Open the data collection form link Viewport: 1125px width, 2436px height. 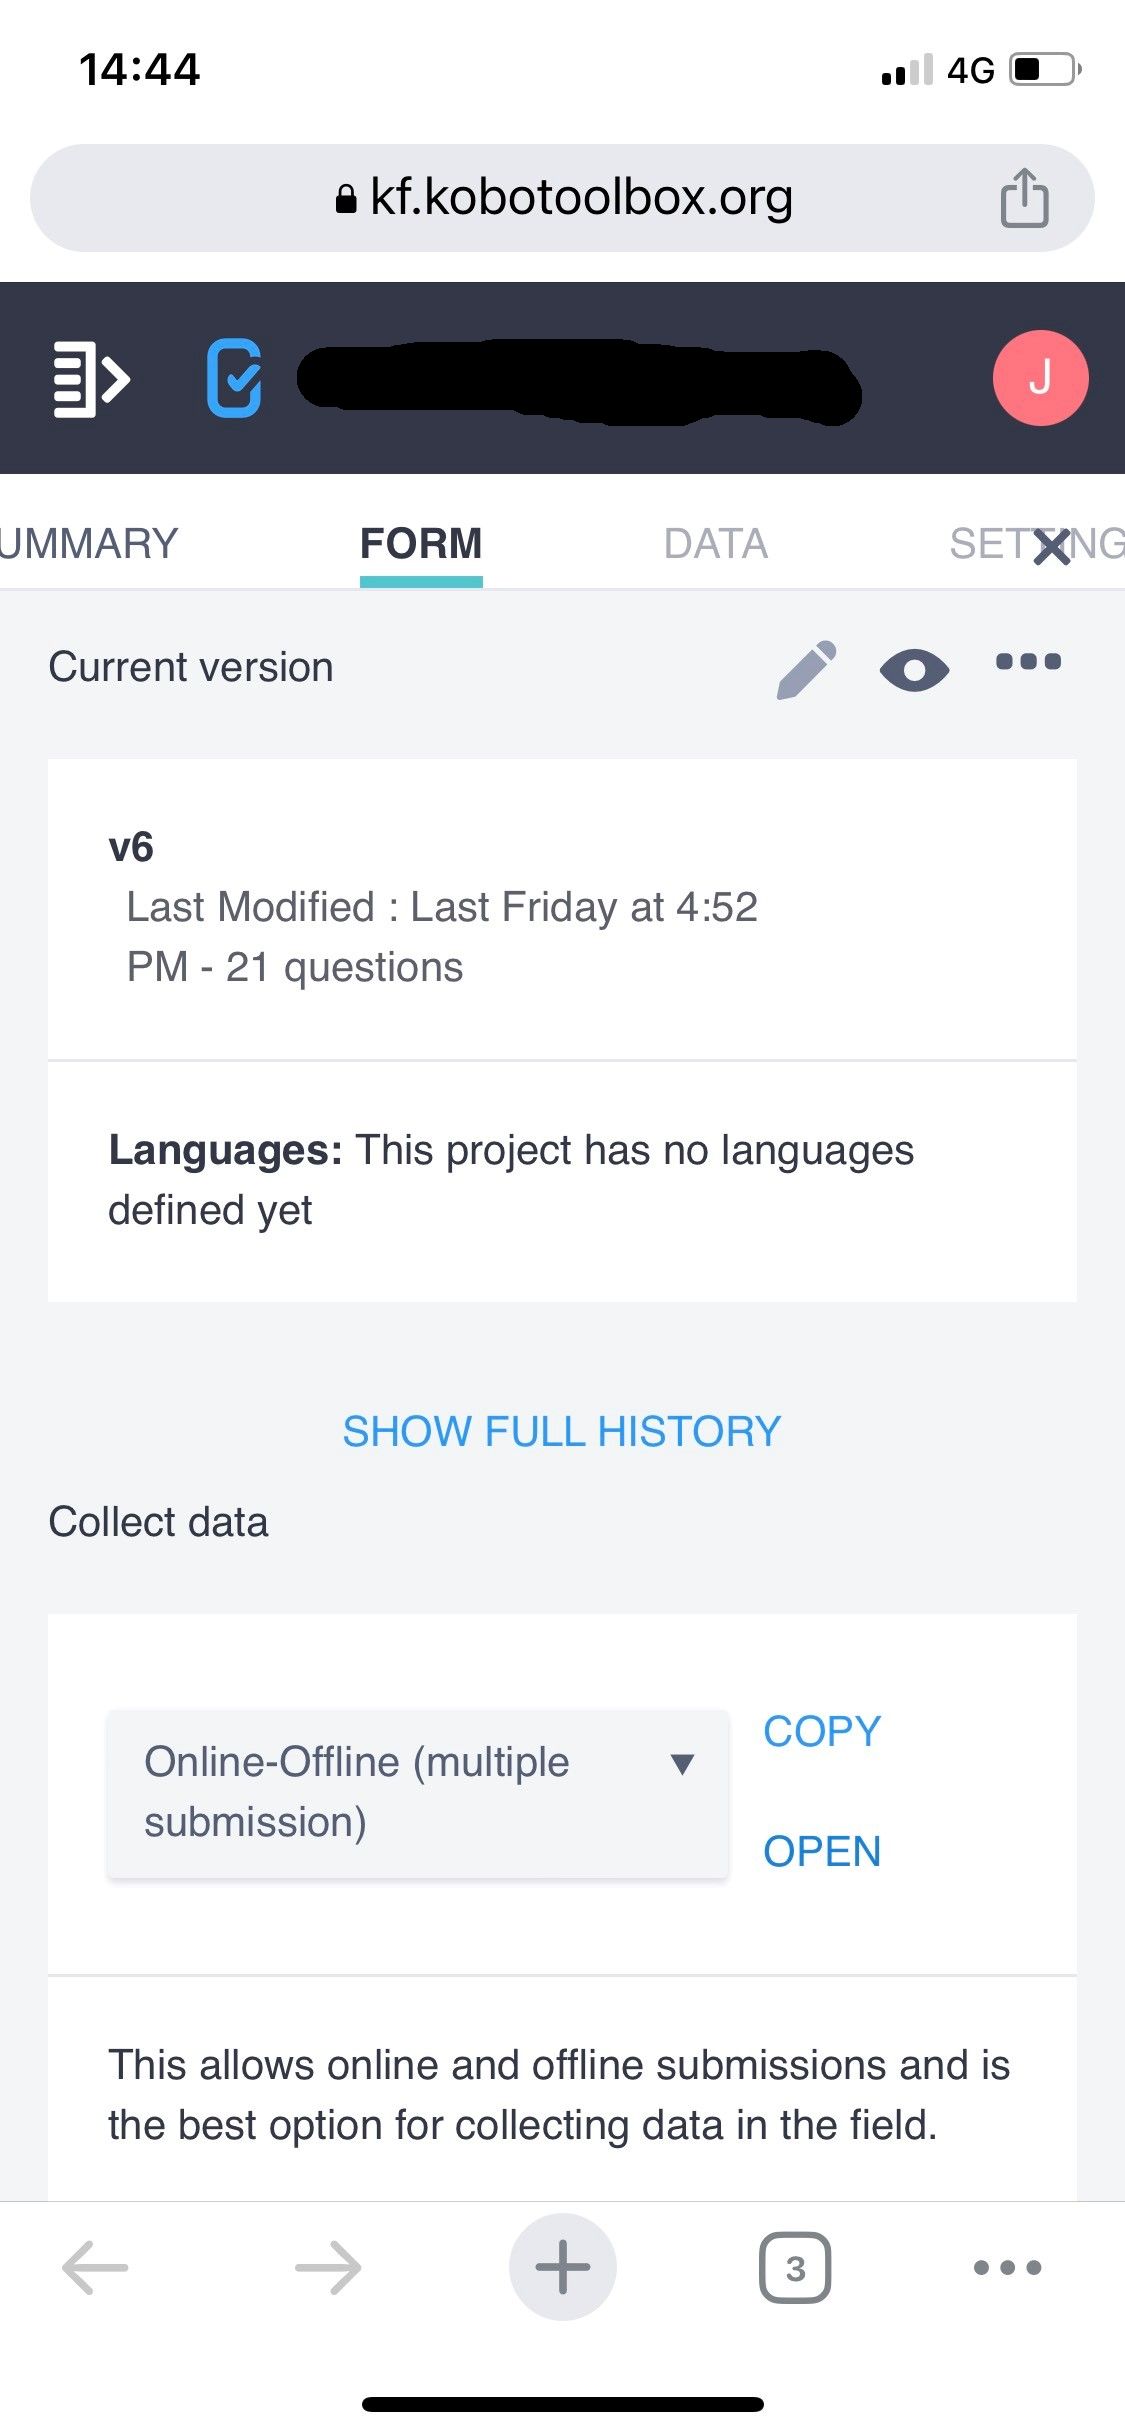(822, 1852)
